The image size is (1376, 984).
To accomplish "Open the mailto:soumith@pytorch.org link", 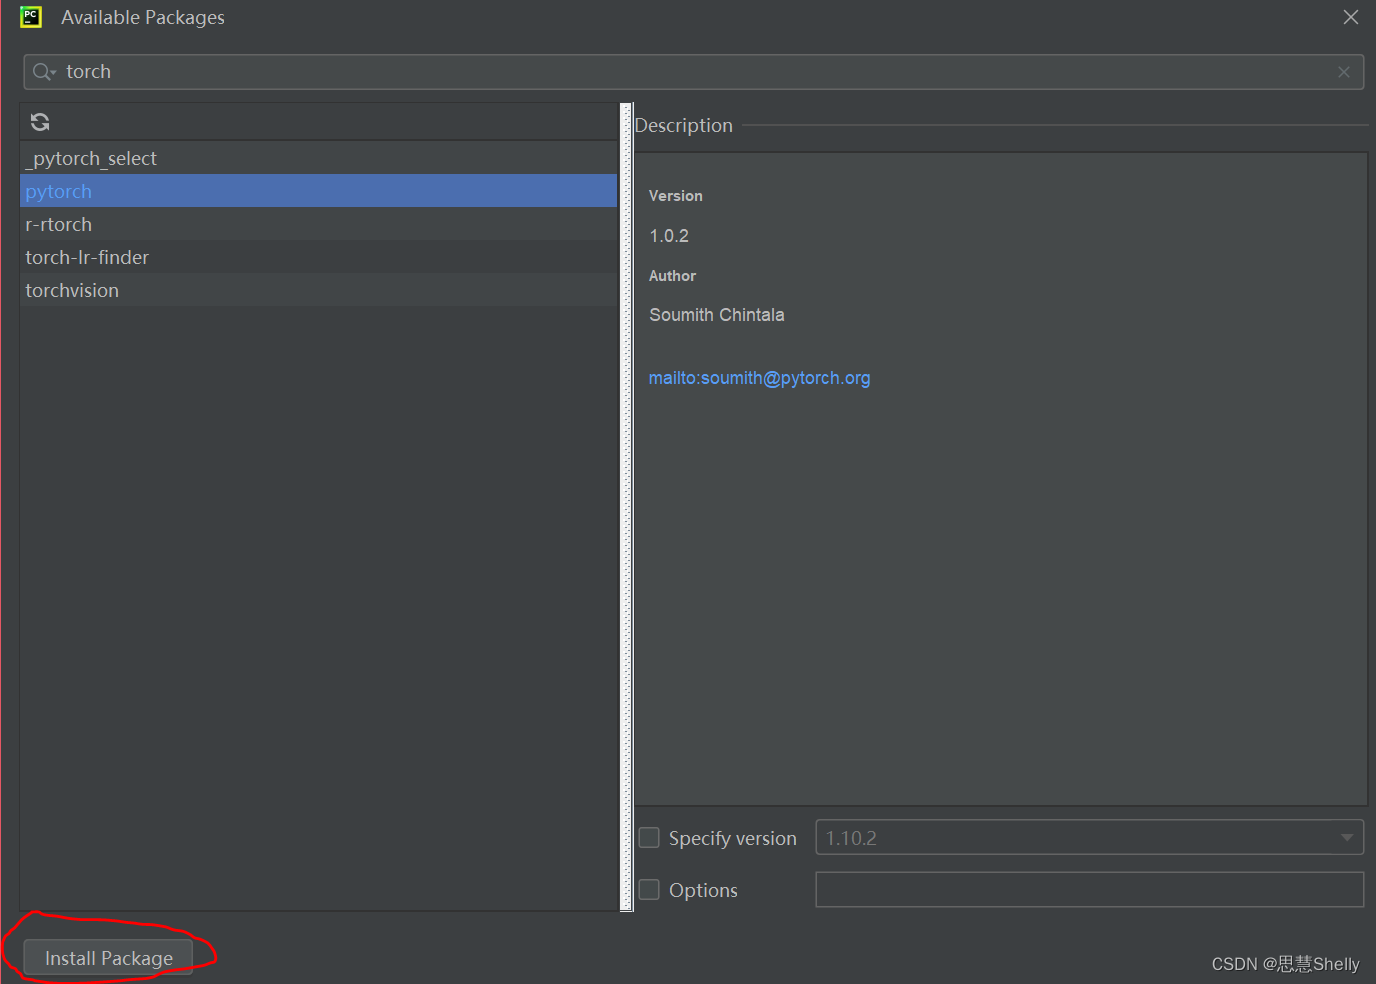I will click(x=759, y=377).
